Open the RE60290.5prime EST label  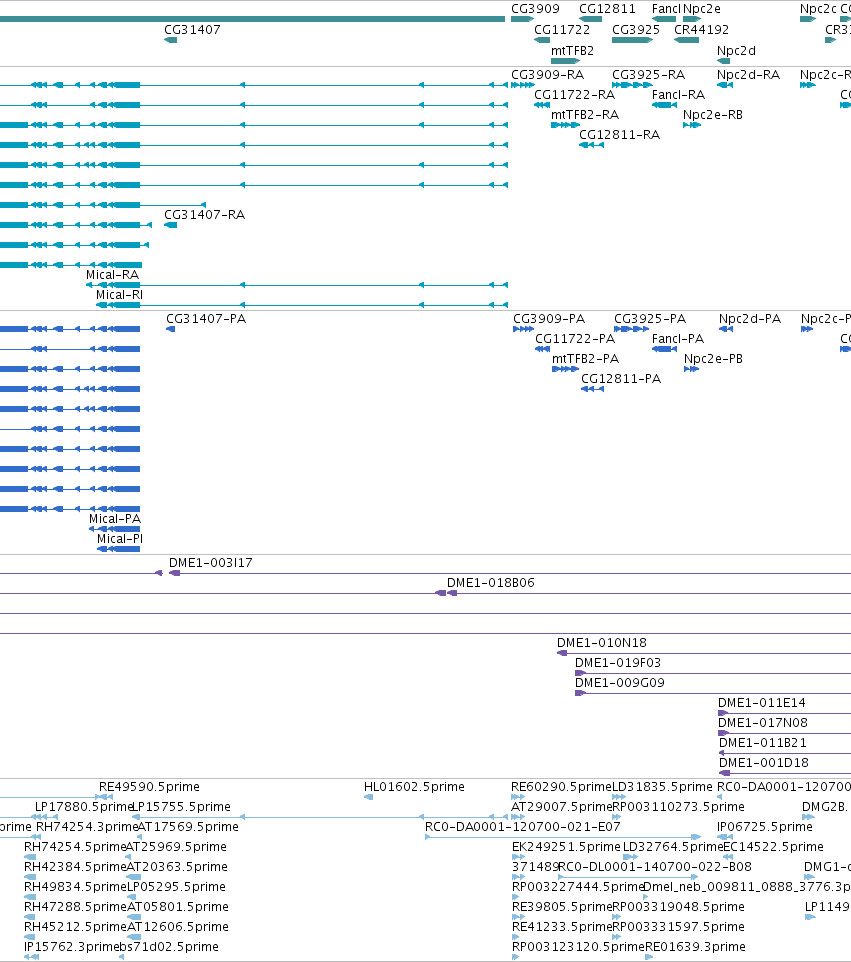[561, 787]
